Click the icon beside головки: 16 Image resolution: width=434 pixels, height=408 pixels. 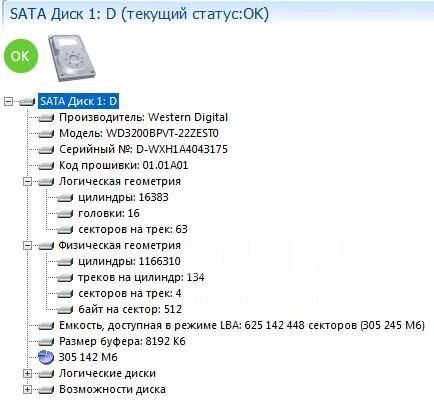65,213
